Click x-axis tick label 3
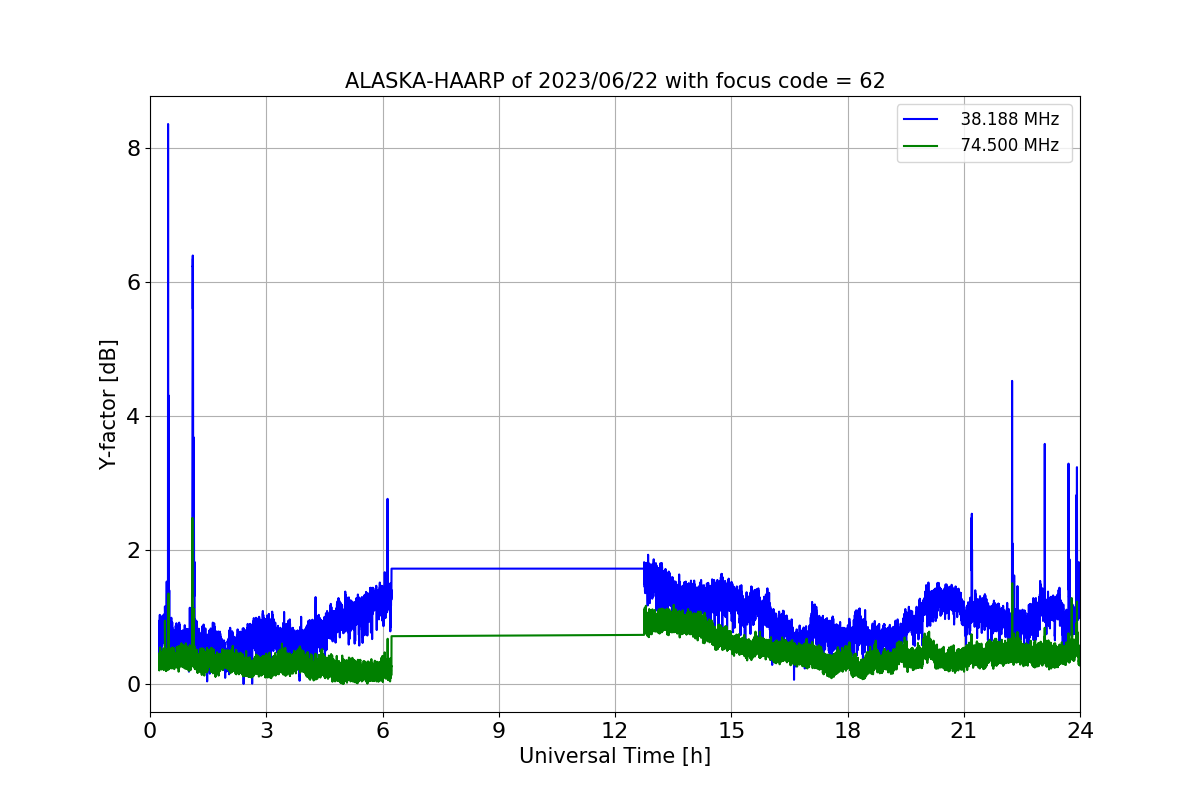Image resolution: width=1200 pixels, height=800 pixels. tap(266, 730)
